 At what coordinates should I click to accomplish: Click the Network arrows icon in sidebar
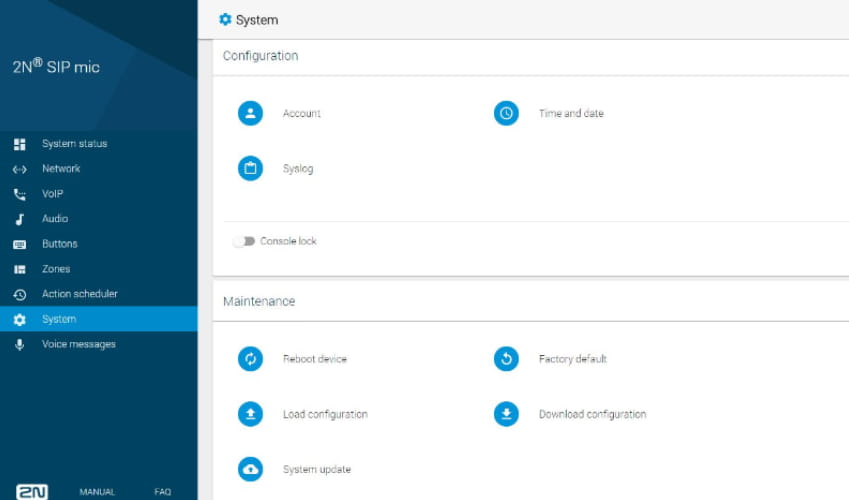click(x=19, y=169)
